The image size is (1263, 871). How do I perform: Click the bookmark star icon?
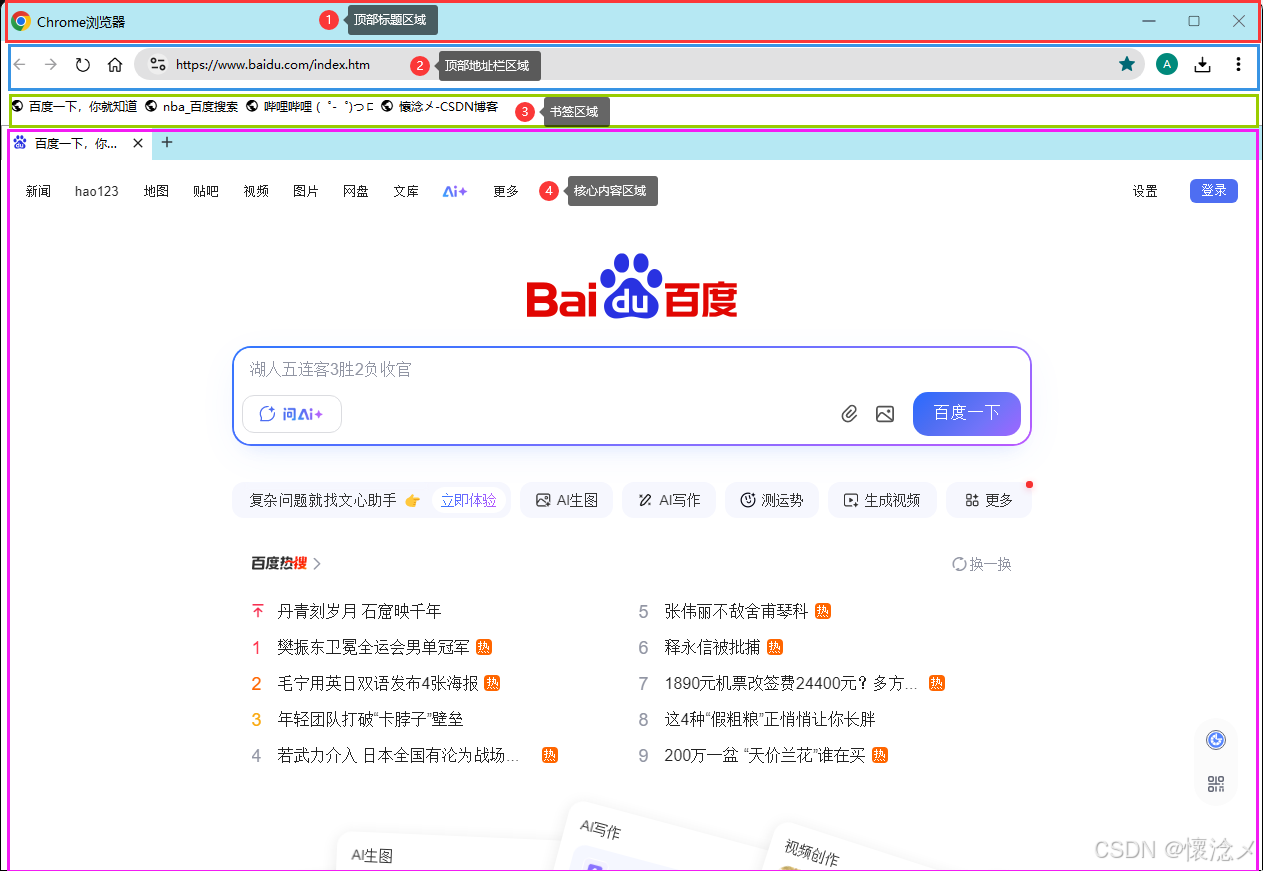coord(1127,64)
